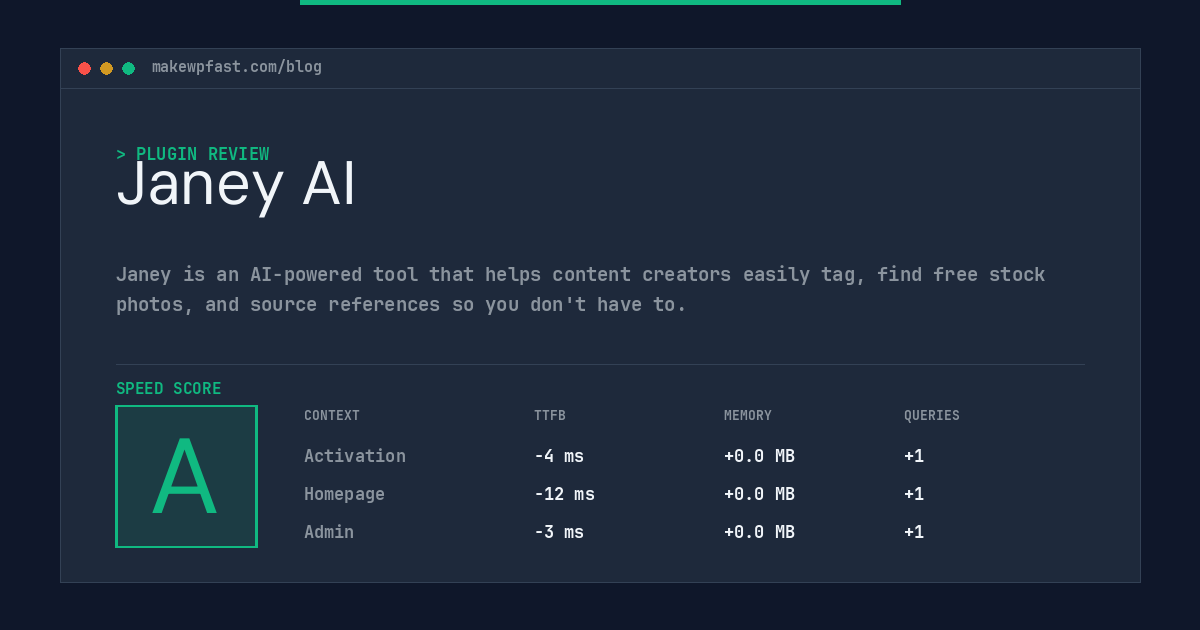
Task: Click the MEMORY column header
Action: click(748, 416)
